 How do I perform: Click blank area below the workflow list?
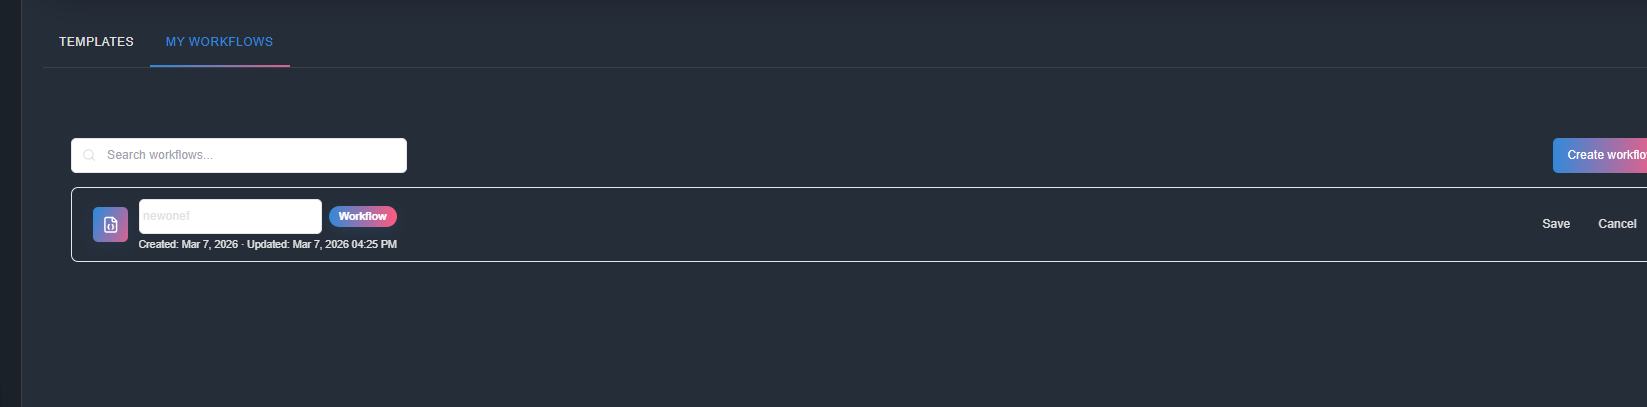pyautogui.click(x=800, y=330)
